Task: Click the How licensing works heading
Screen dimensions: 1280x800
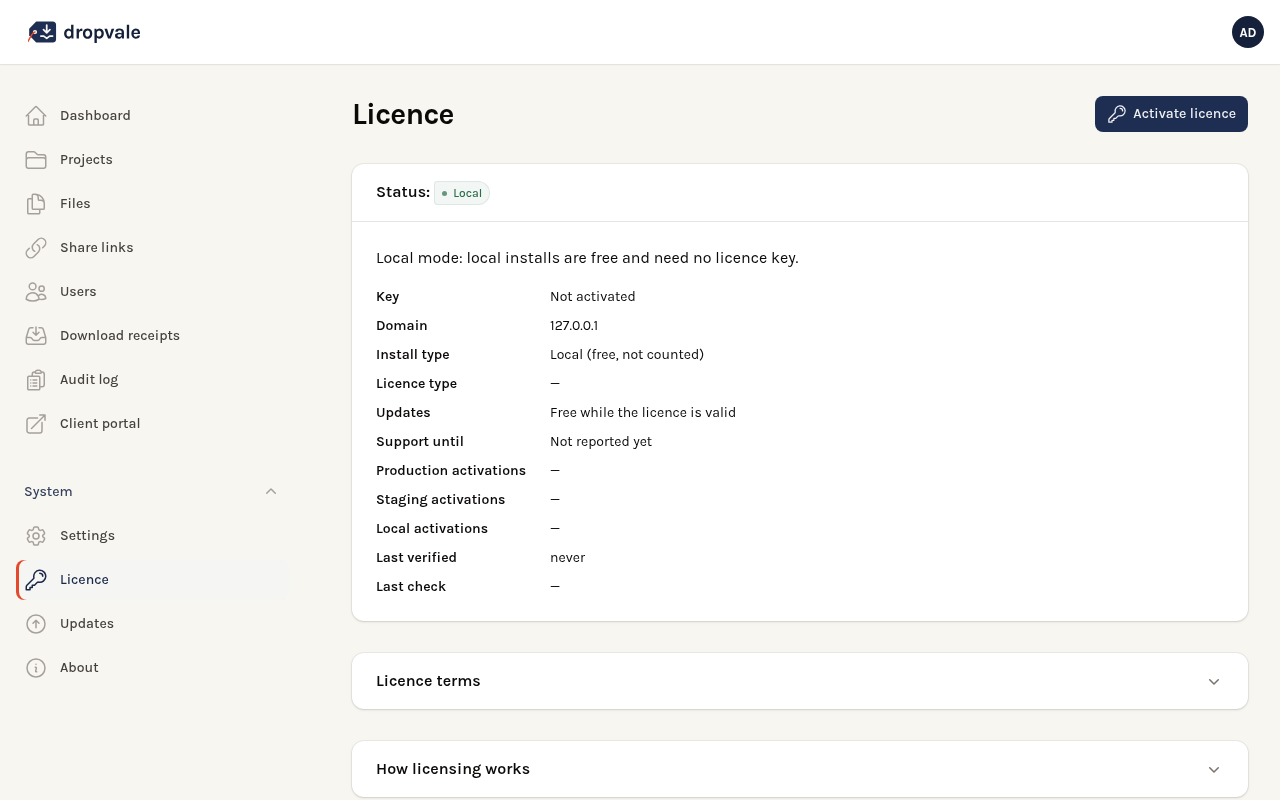Action: pos(453,769)
